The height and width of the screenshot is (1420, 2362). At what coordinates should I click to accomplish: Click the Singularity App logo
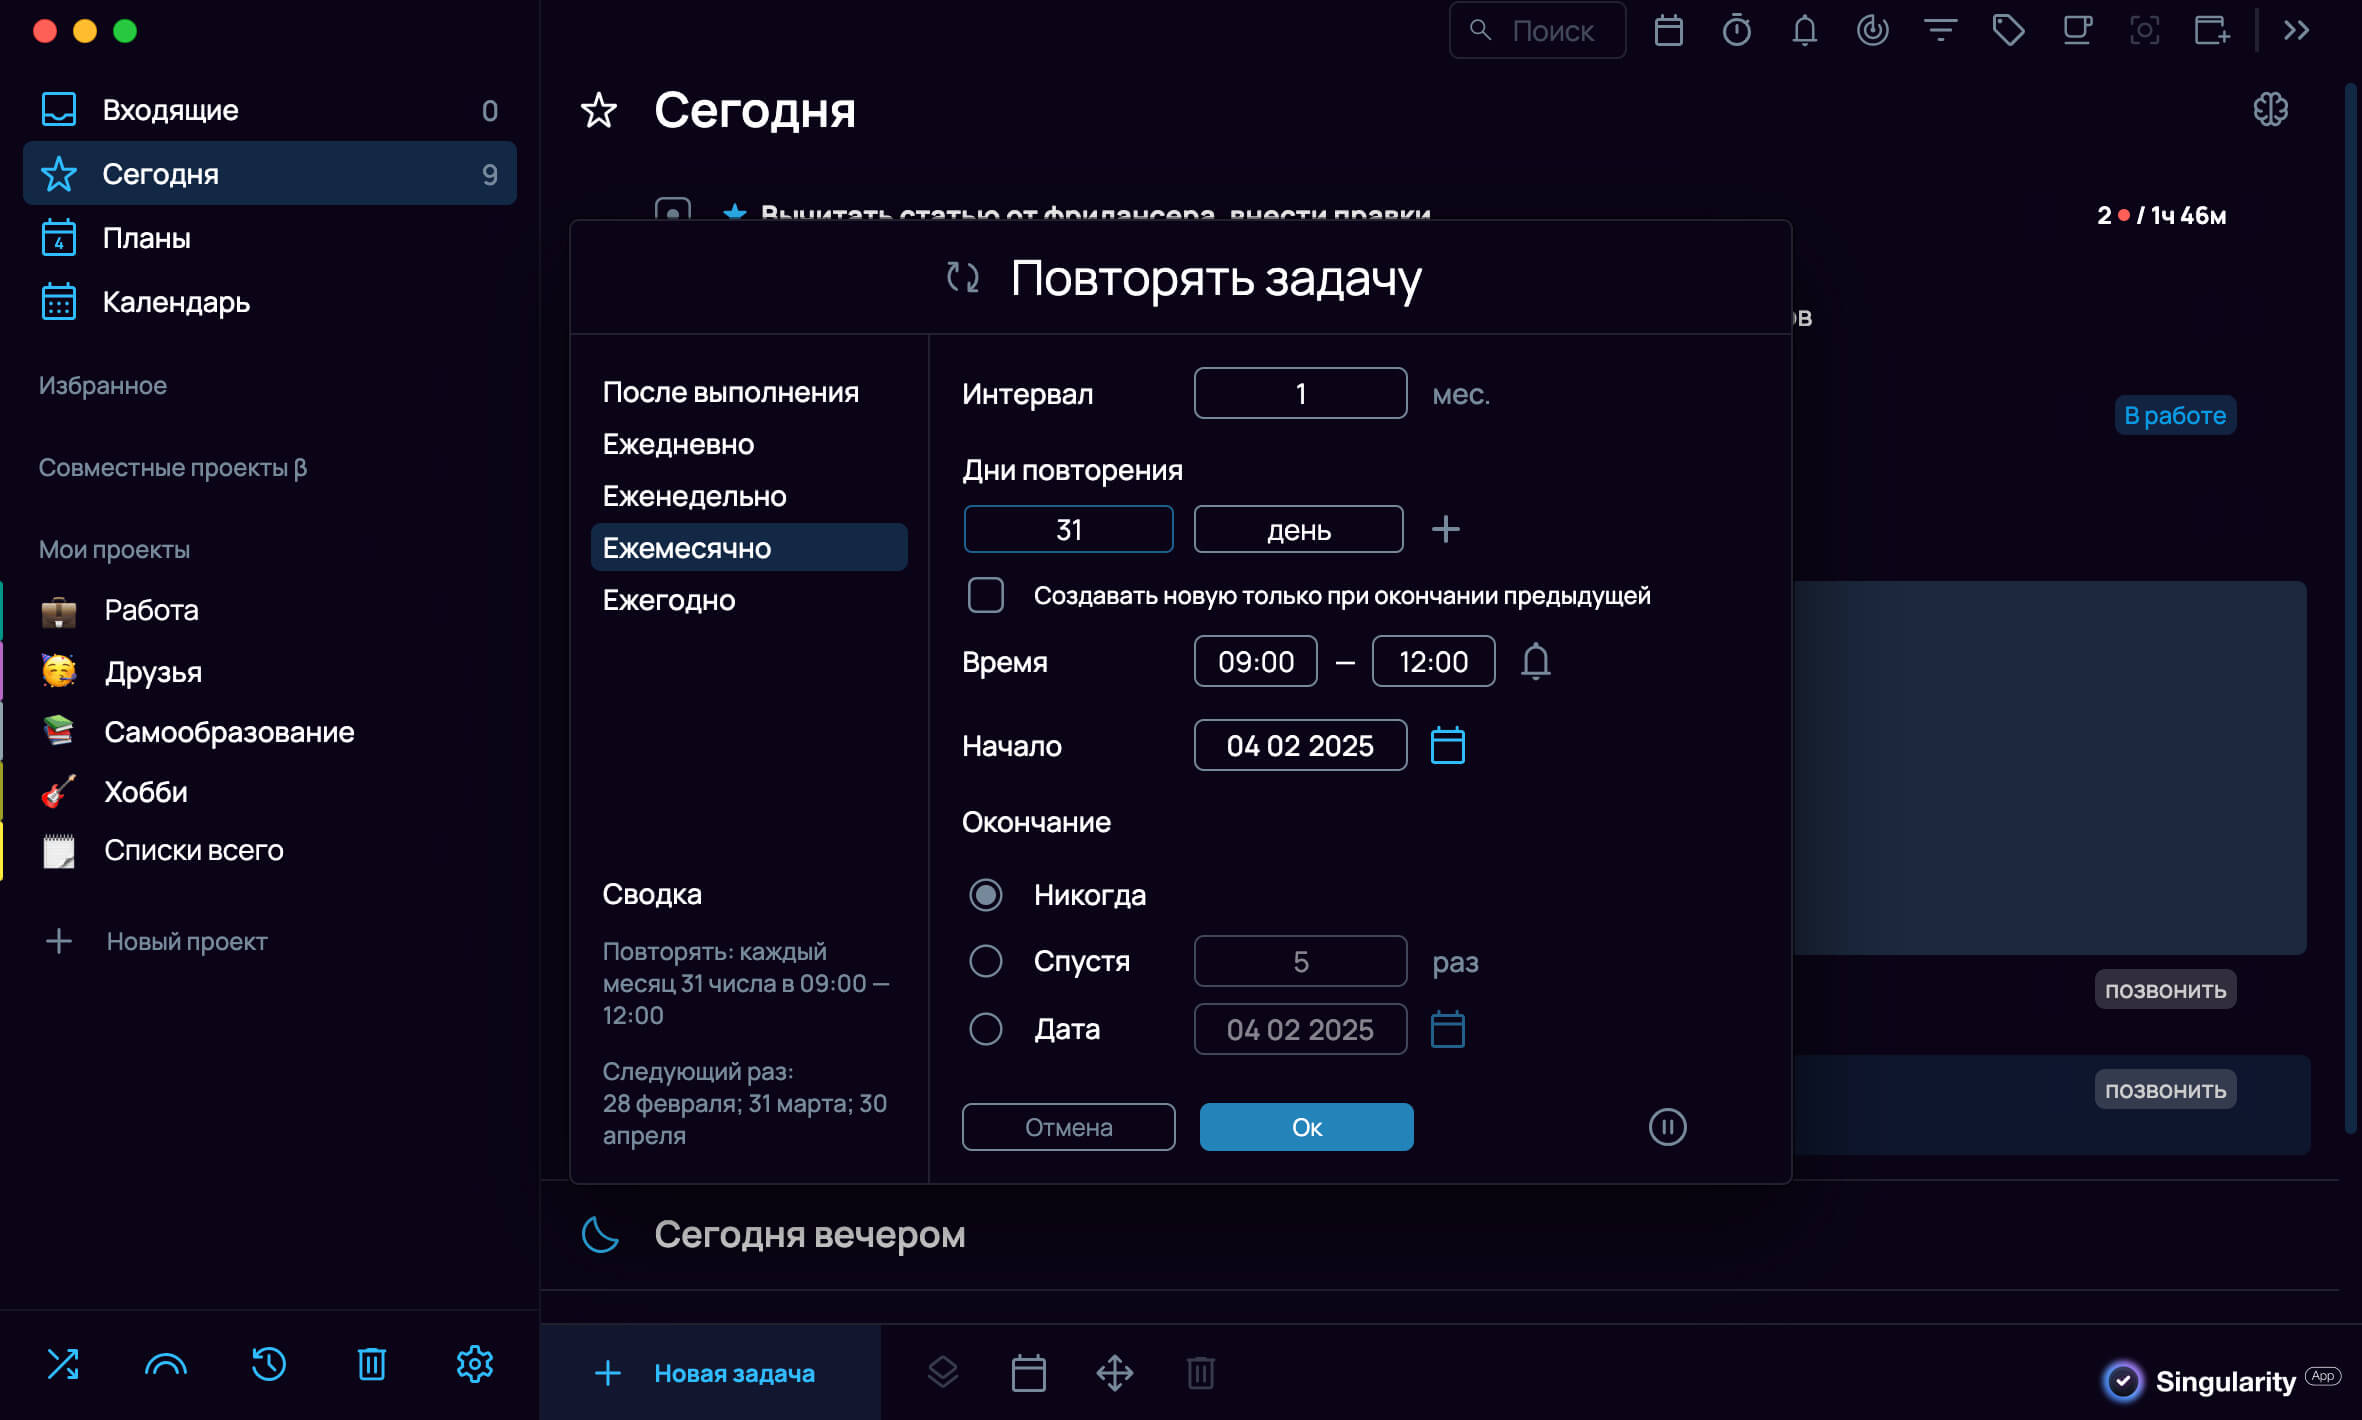2221,1381
